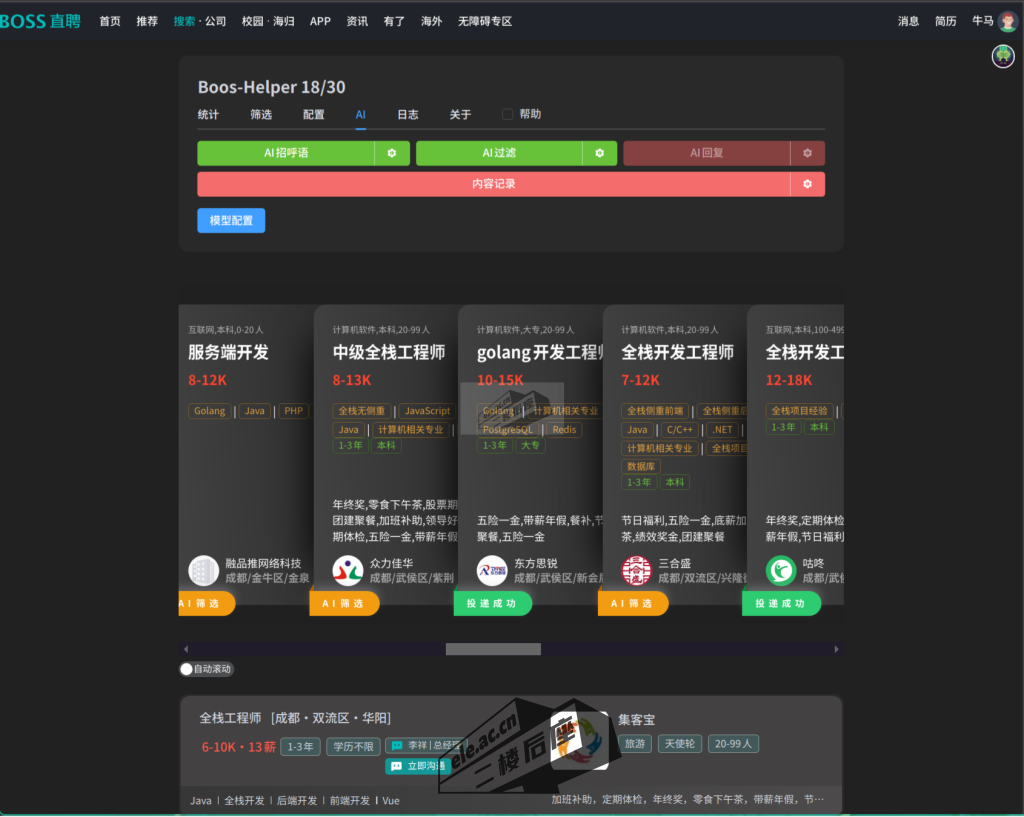
Task: Click the 模型配置 button
Action: click(231, 220)
